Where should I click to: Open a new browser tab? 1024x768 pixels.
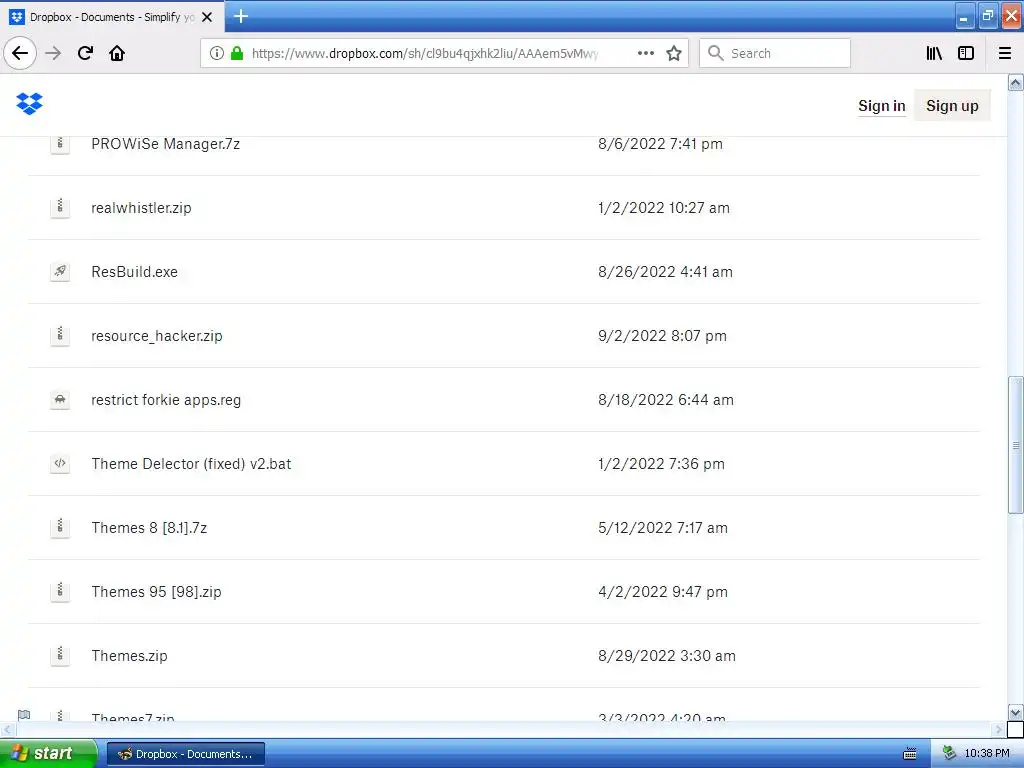pyautogui.click(x=241, y=16)
